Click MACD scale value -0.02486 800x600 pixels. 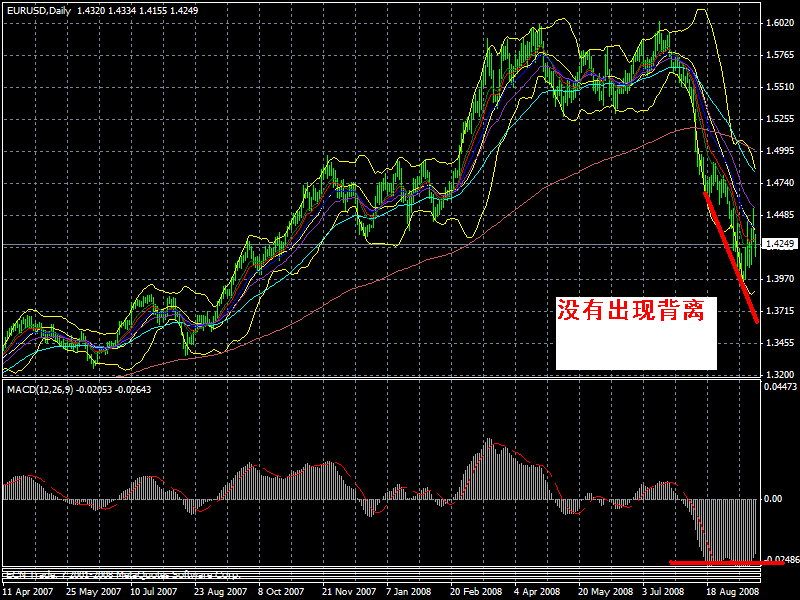pos(781,560)
